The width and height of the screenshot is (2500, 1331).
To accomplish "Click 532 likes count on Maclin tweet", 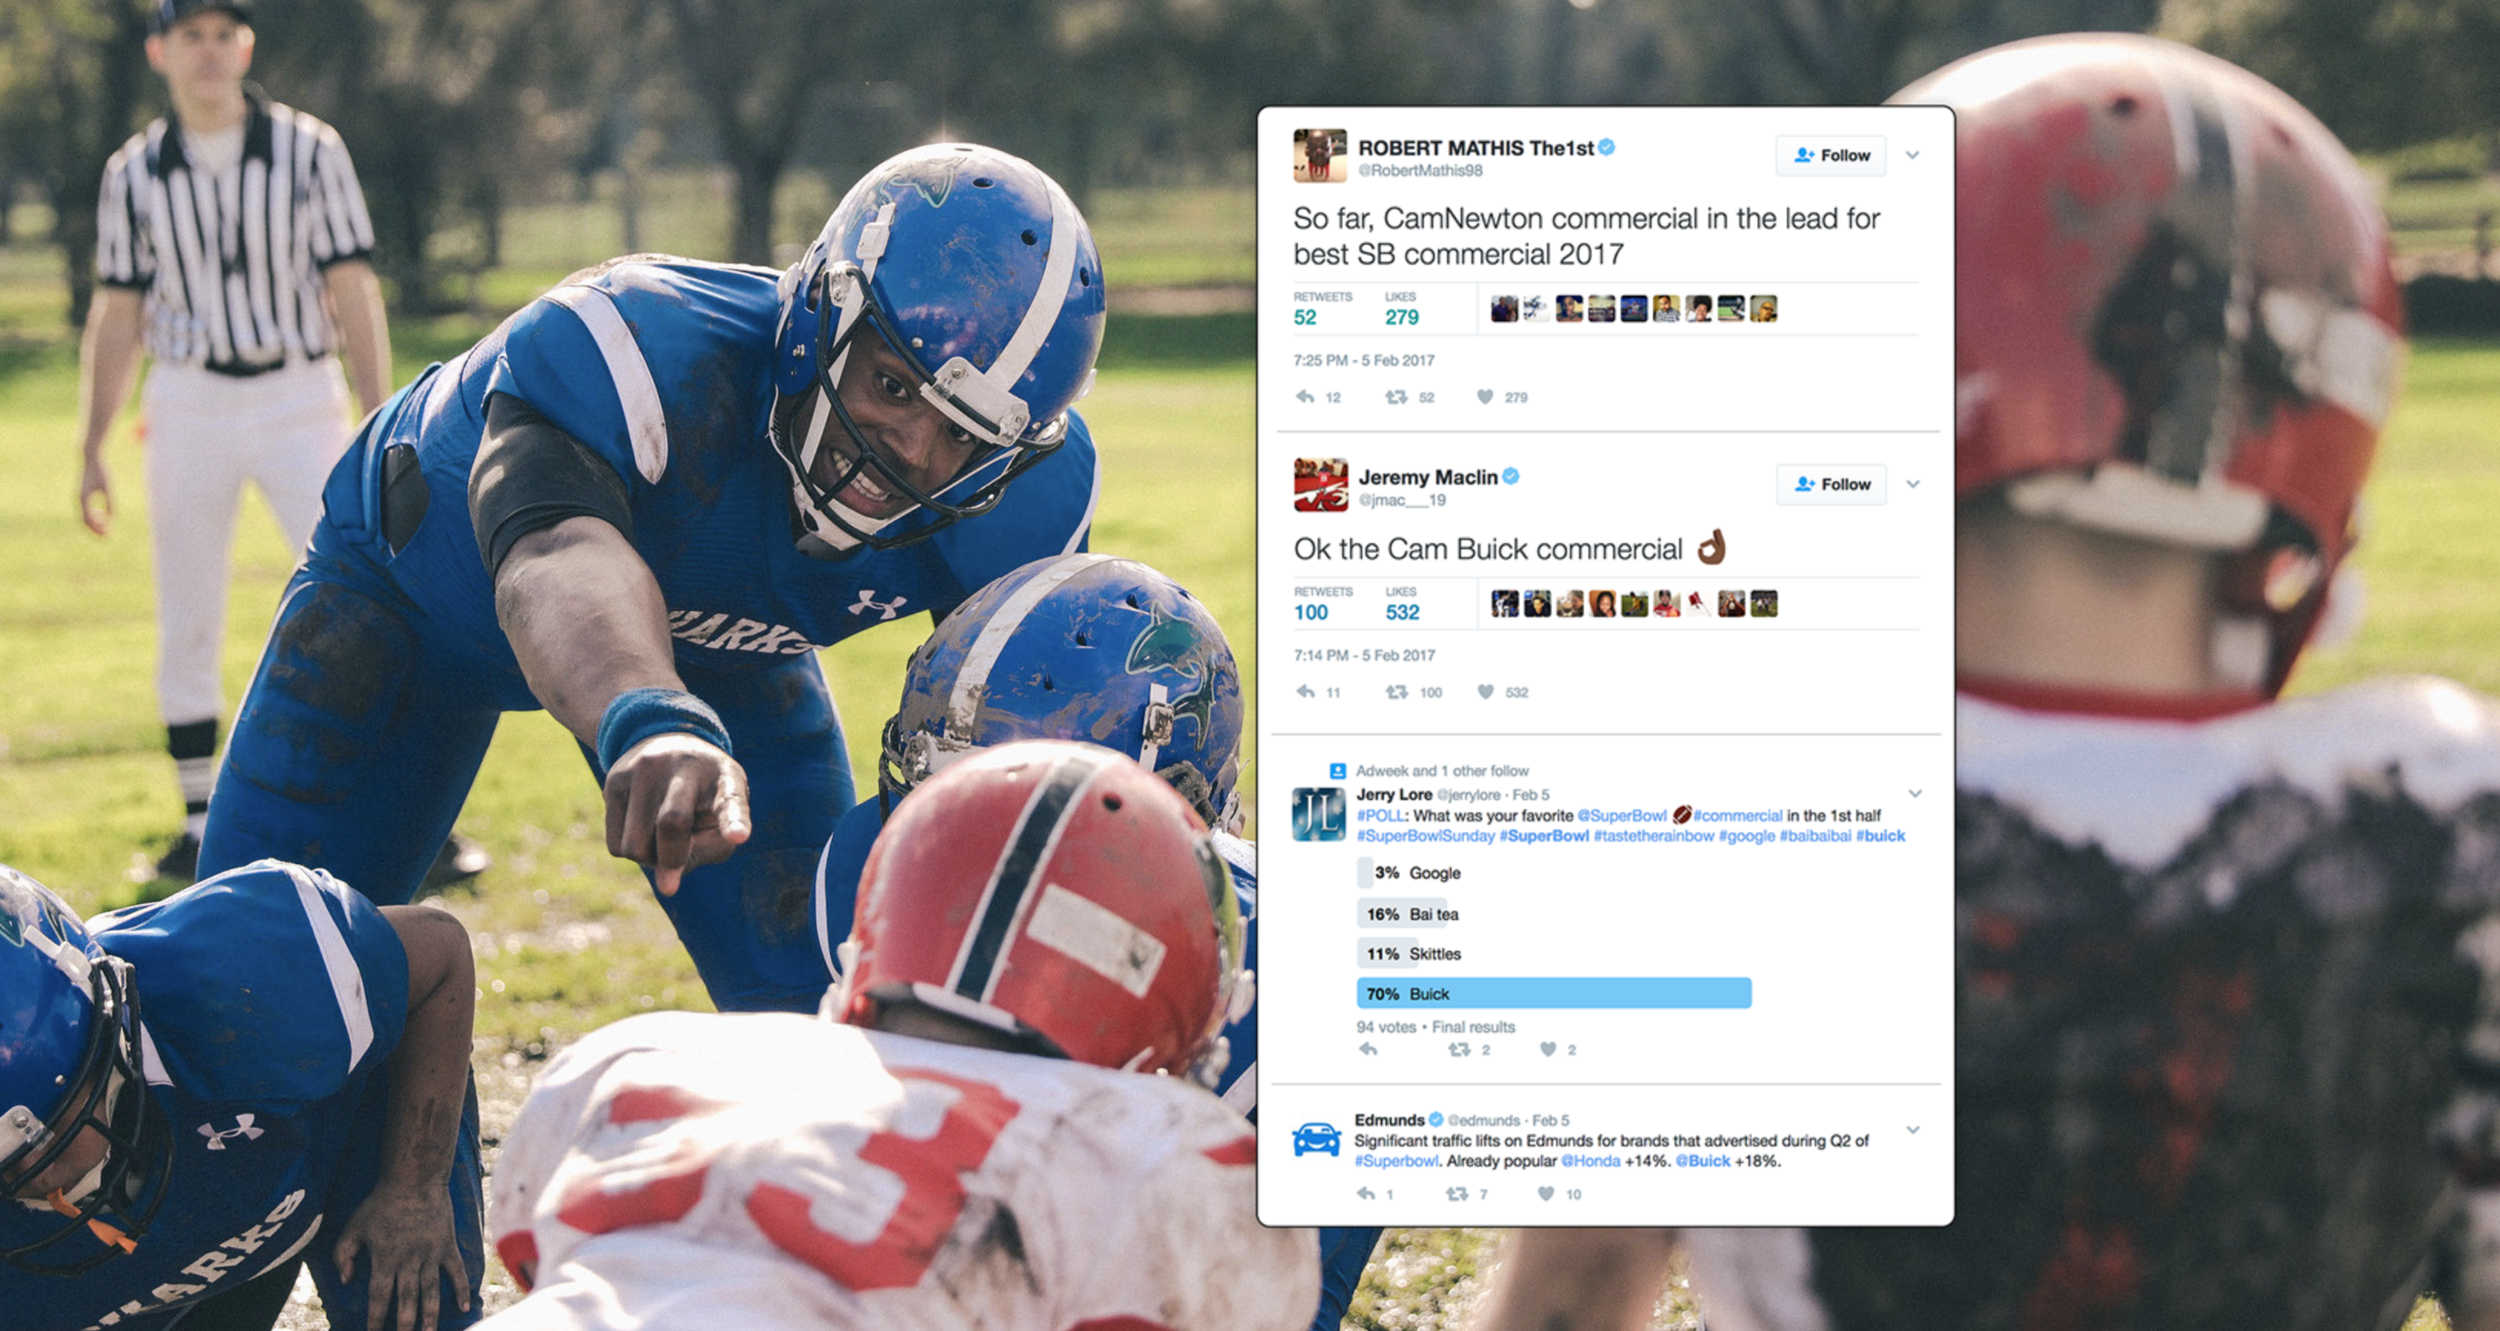I will (x=1402, y=612).
